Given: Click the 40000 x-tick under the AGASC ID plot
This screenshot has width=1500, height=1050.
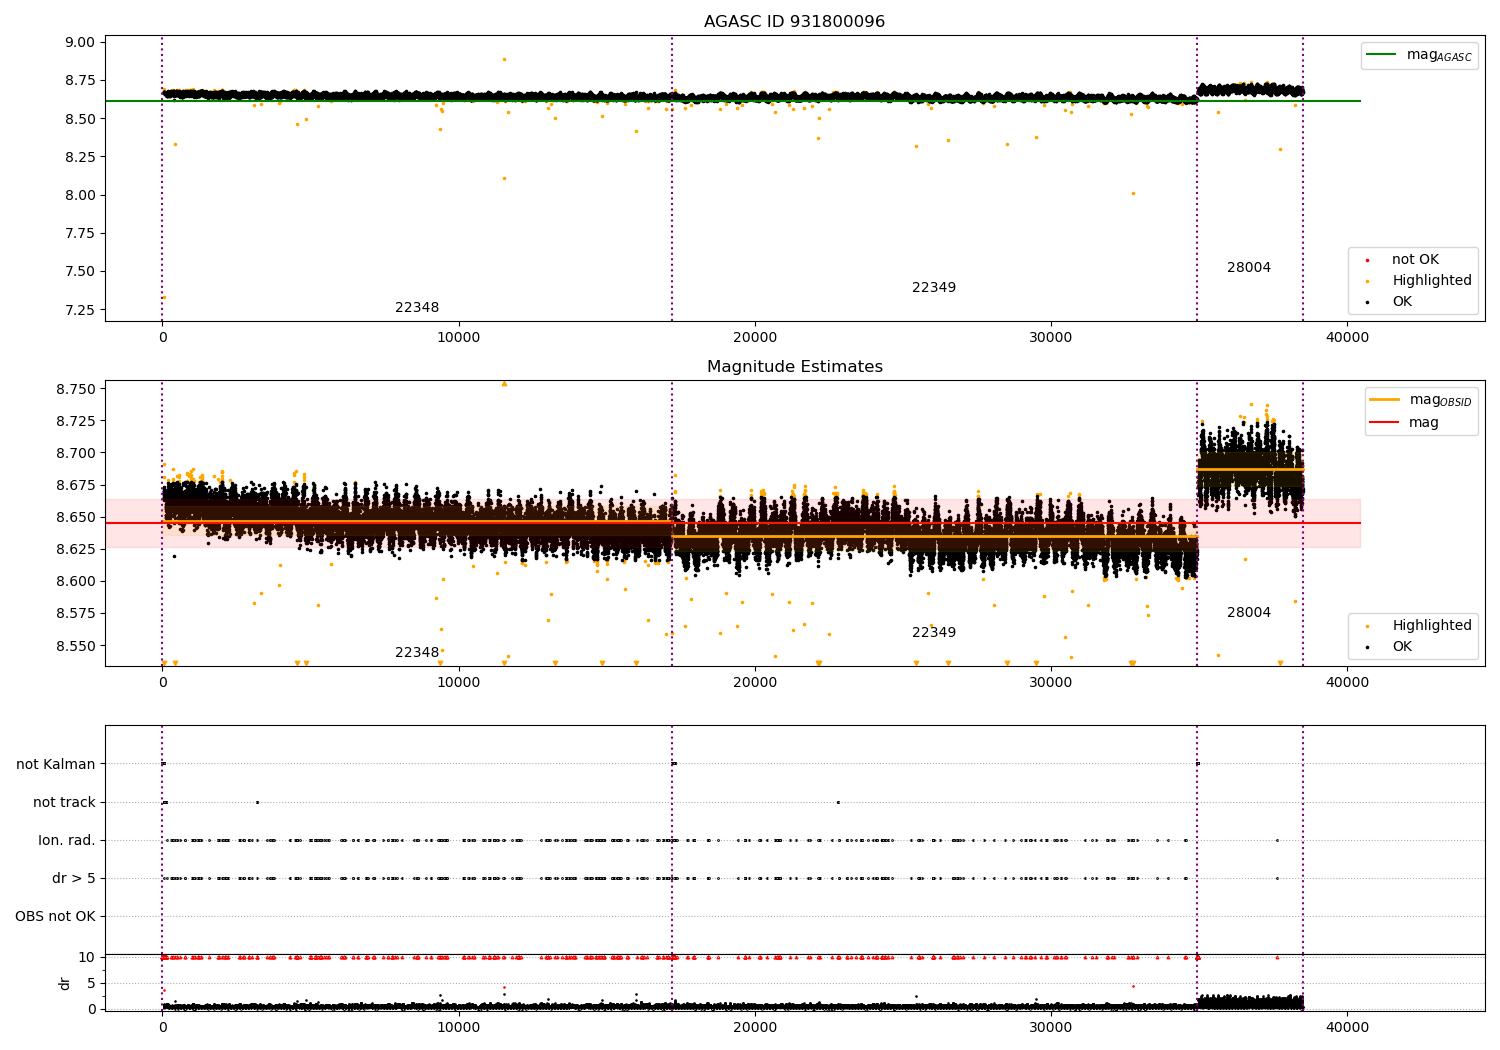Looking at the screenshot, I should (1347, 338).
